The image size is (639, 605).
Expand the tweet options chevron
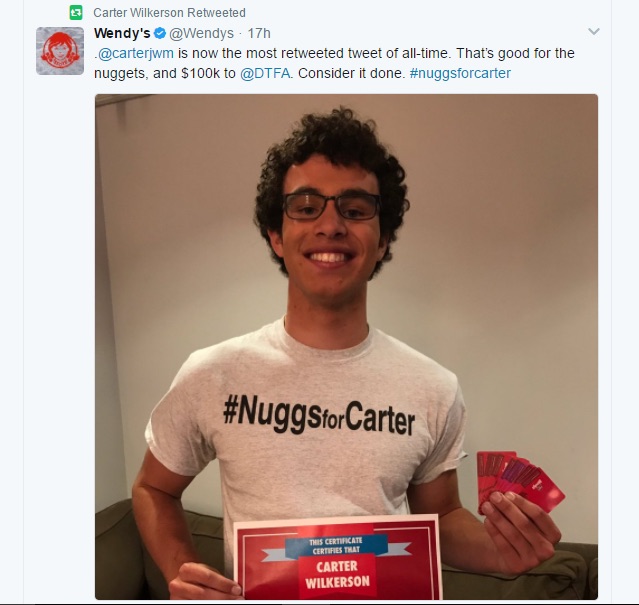click(x=594, y=31)
